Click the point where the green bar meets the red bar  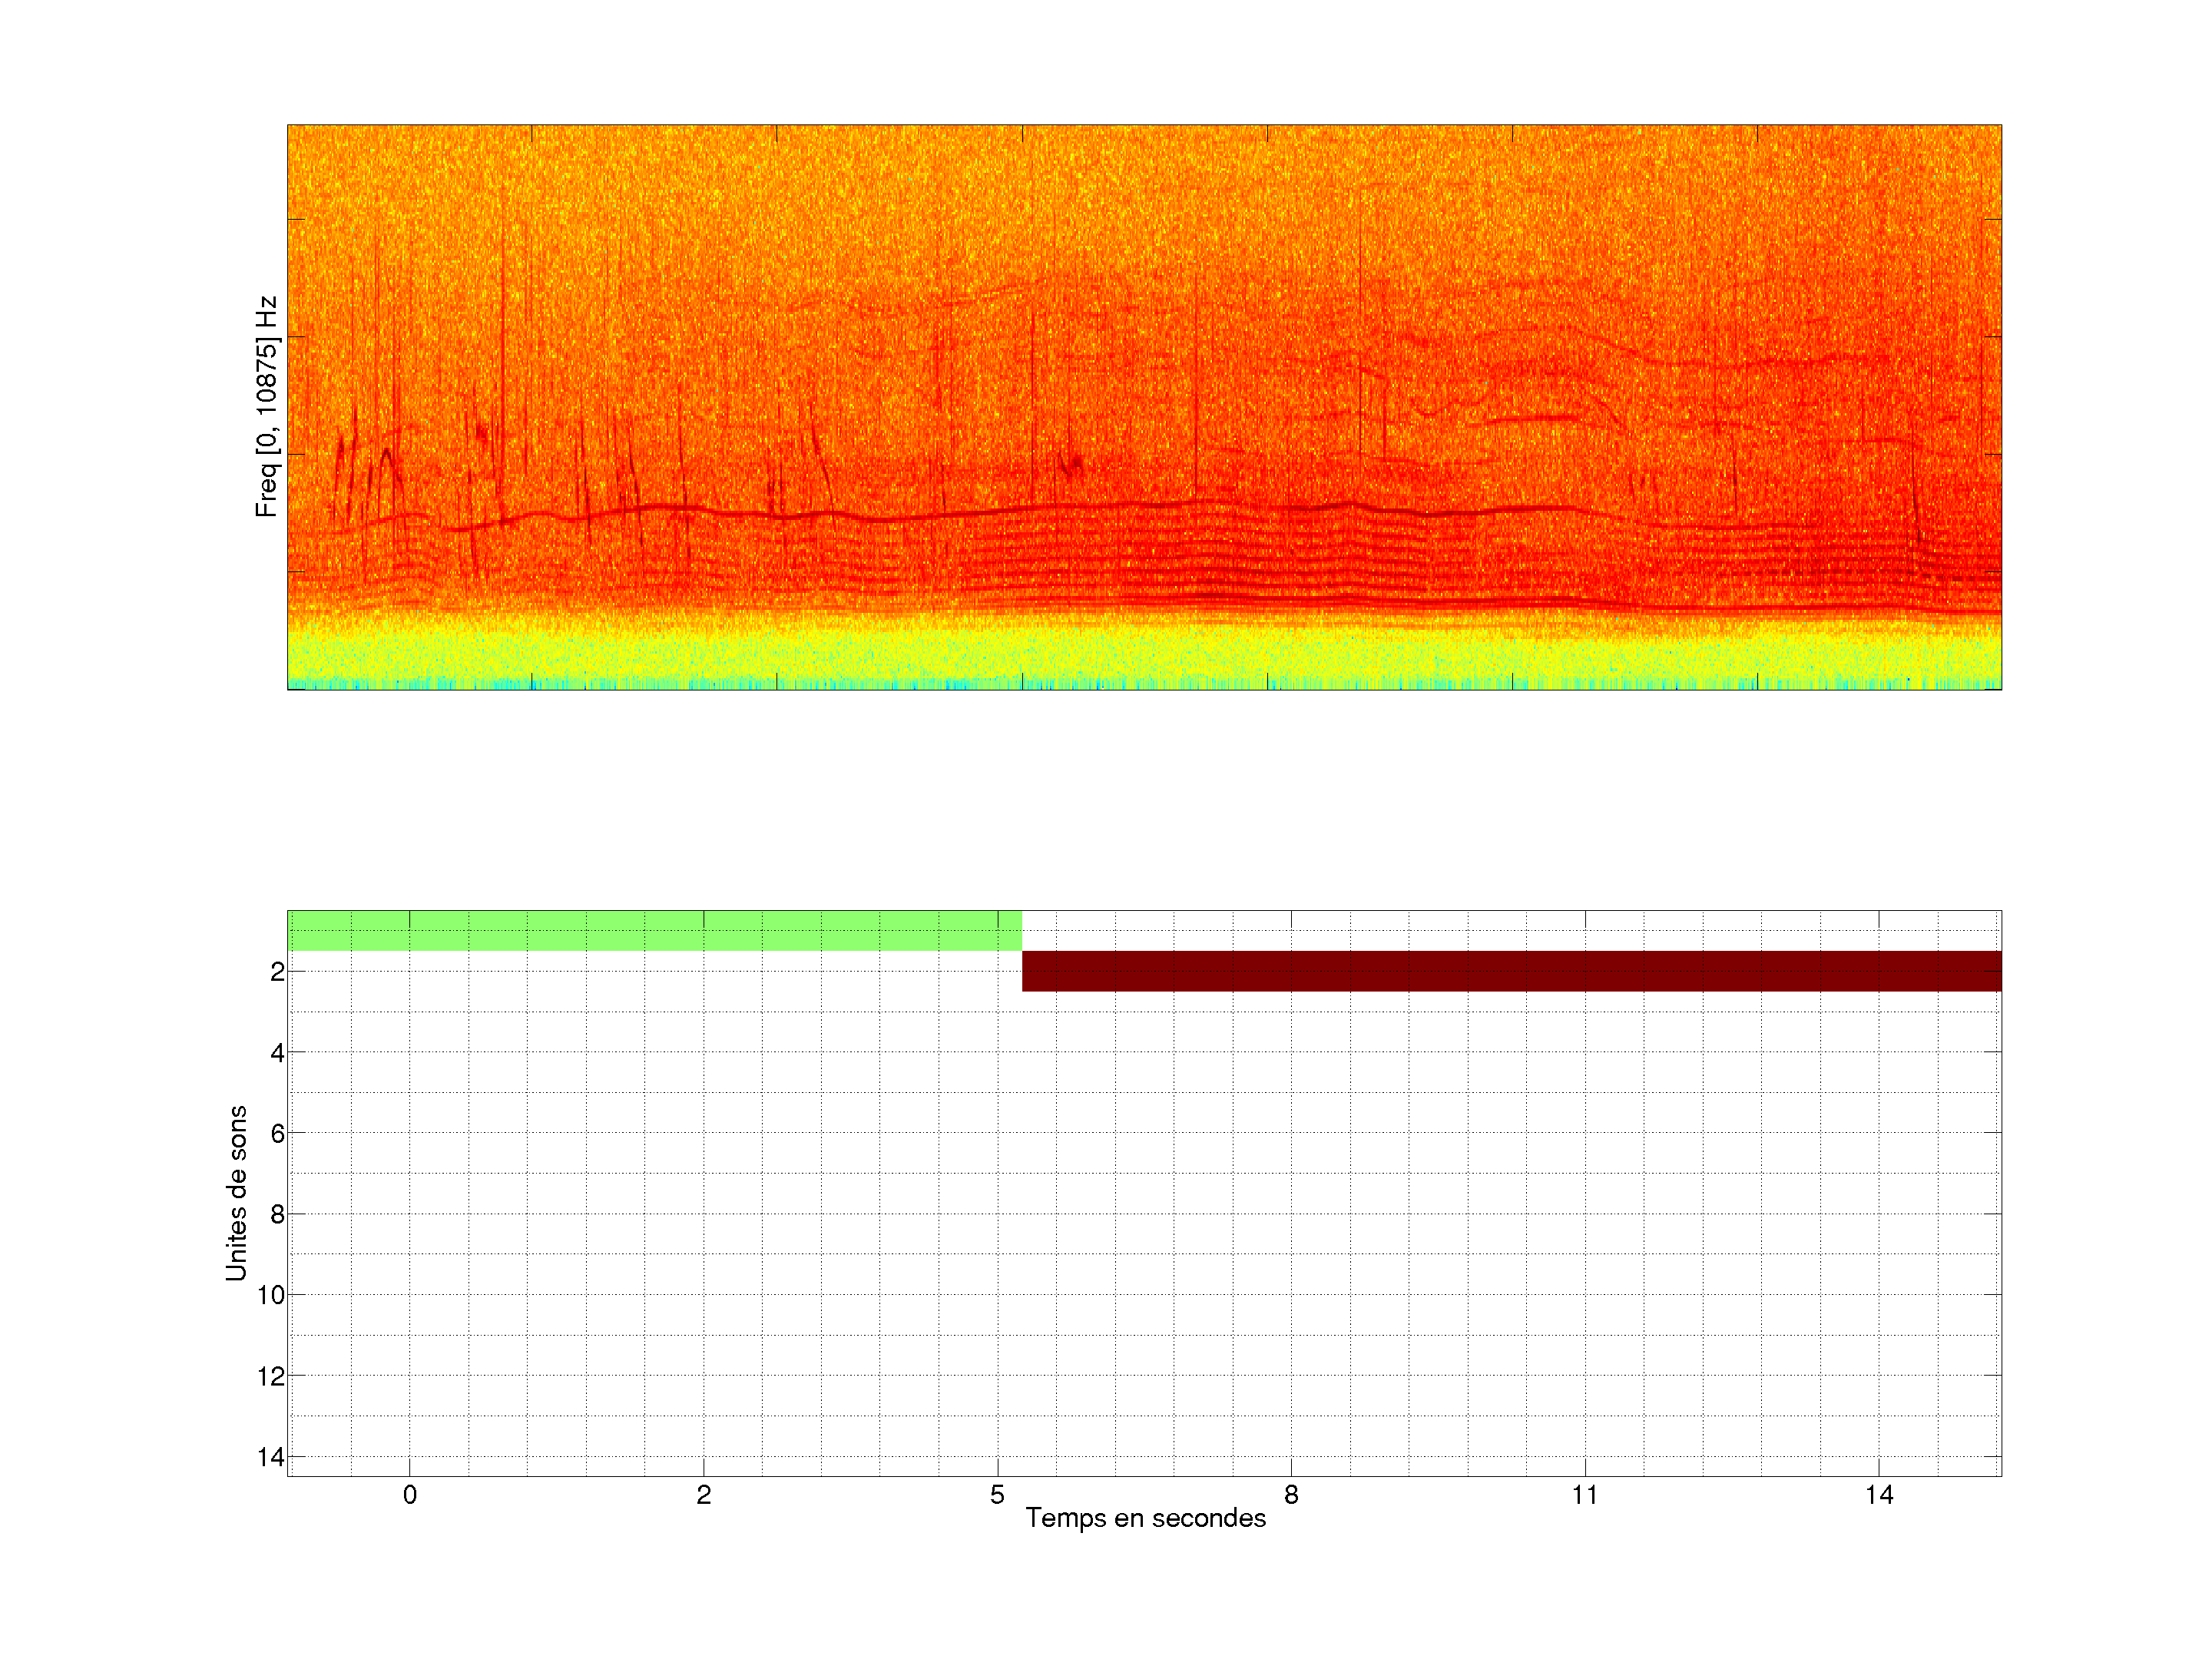pos(1022,951)
